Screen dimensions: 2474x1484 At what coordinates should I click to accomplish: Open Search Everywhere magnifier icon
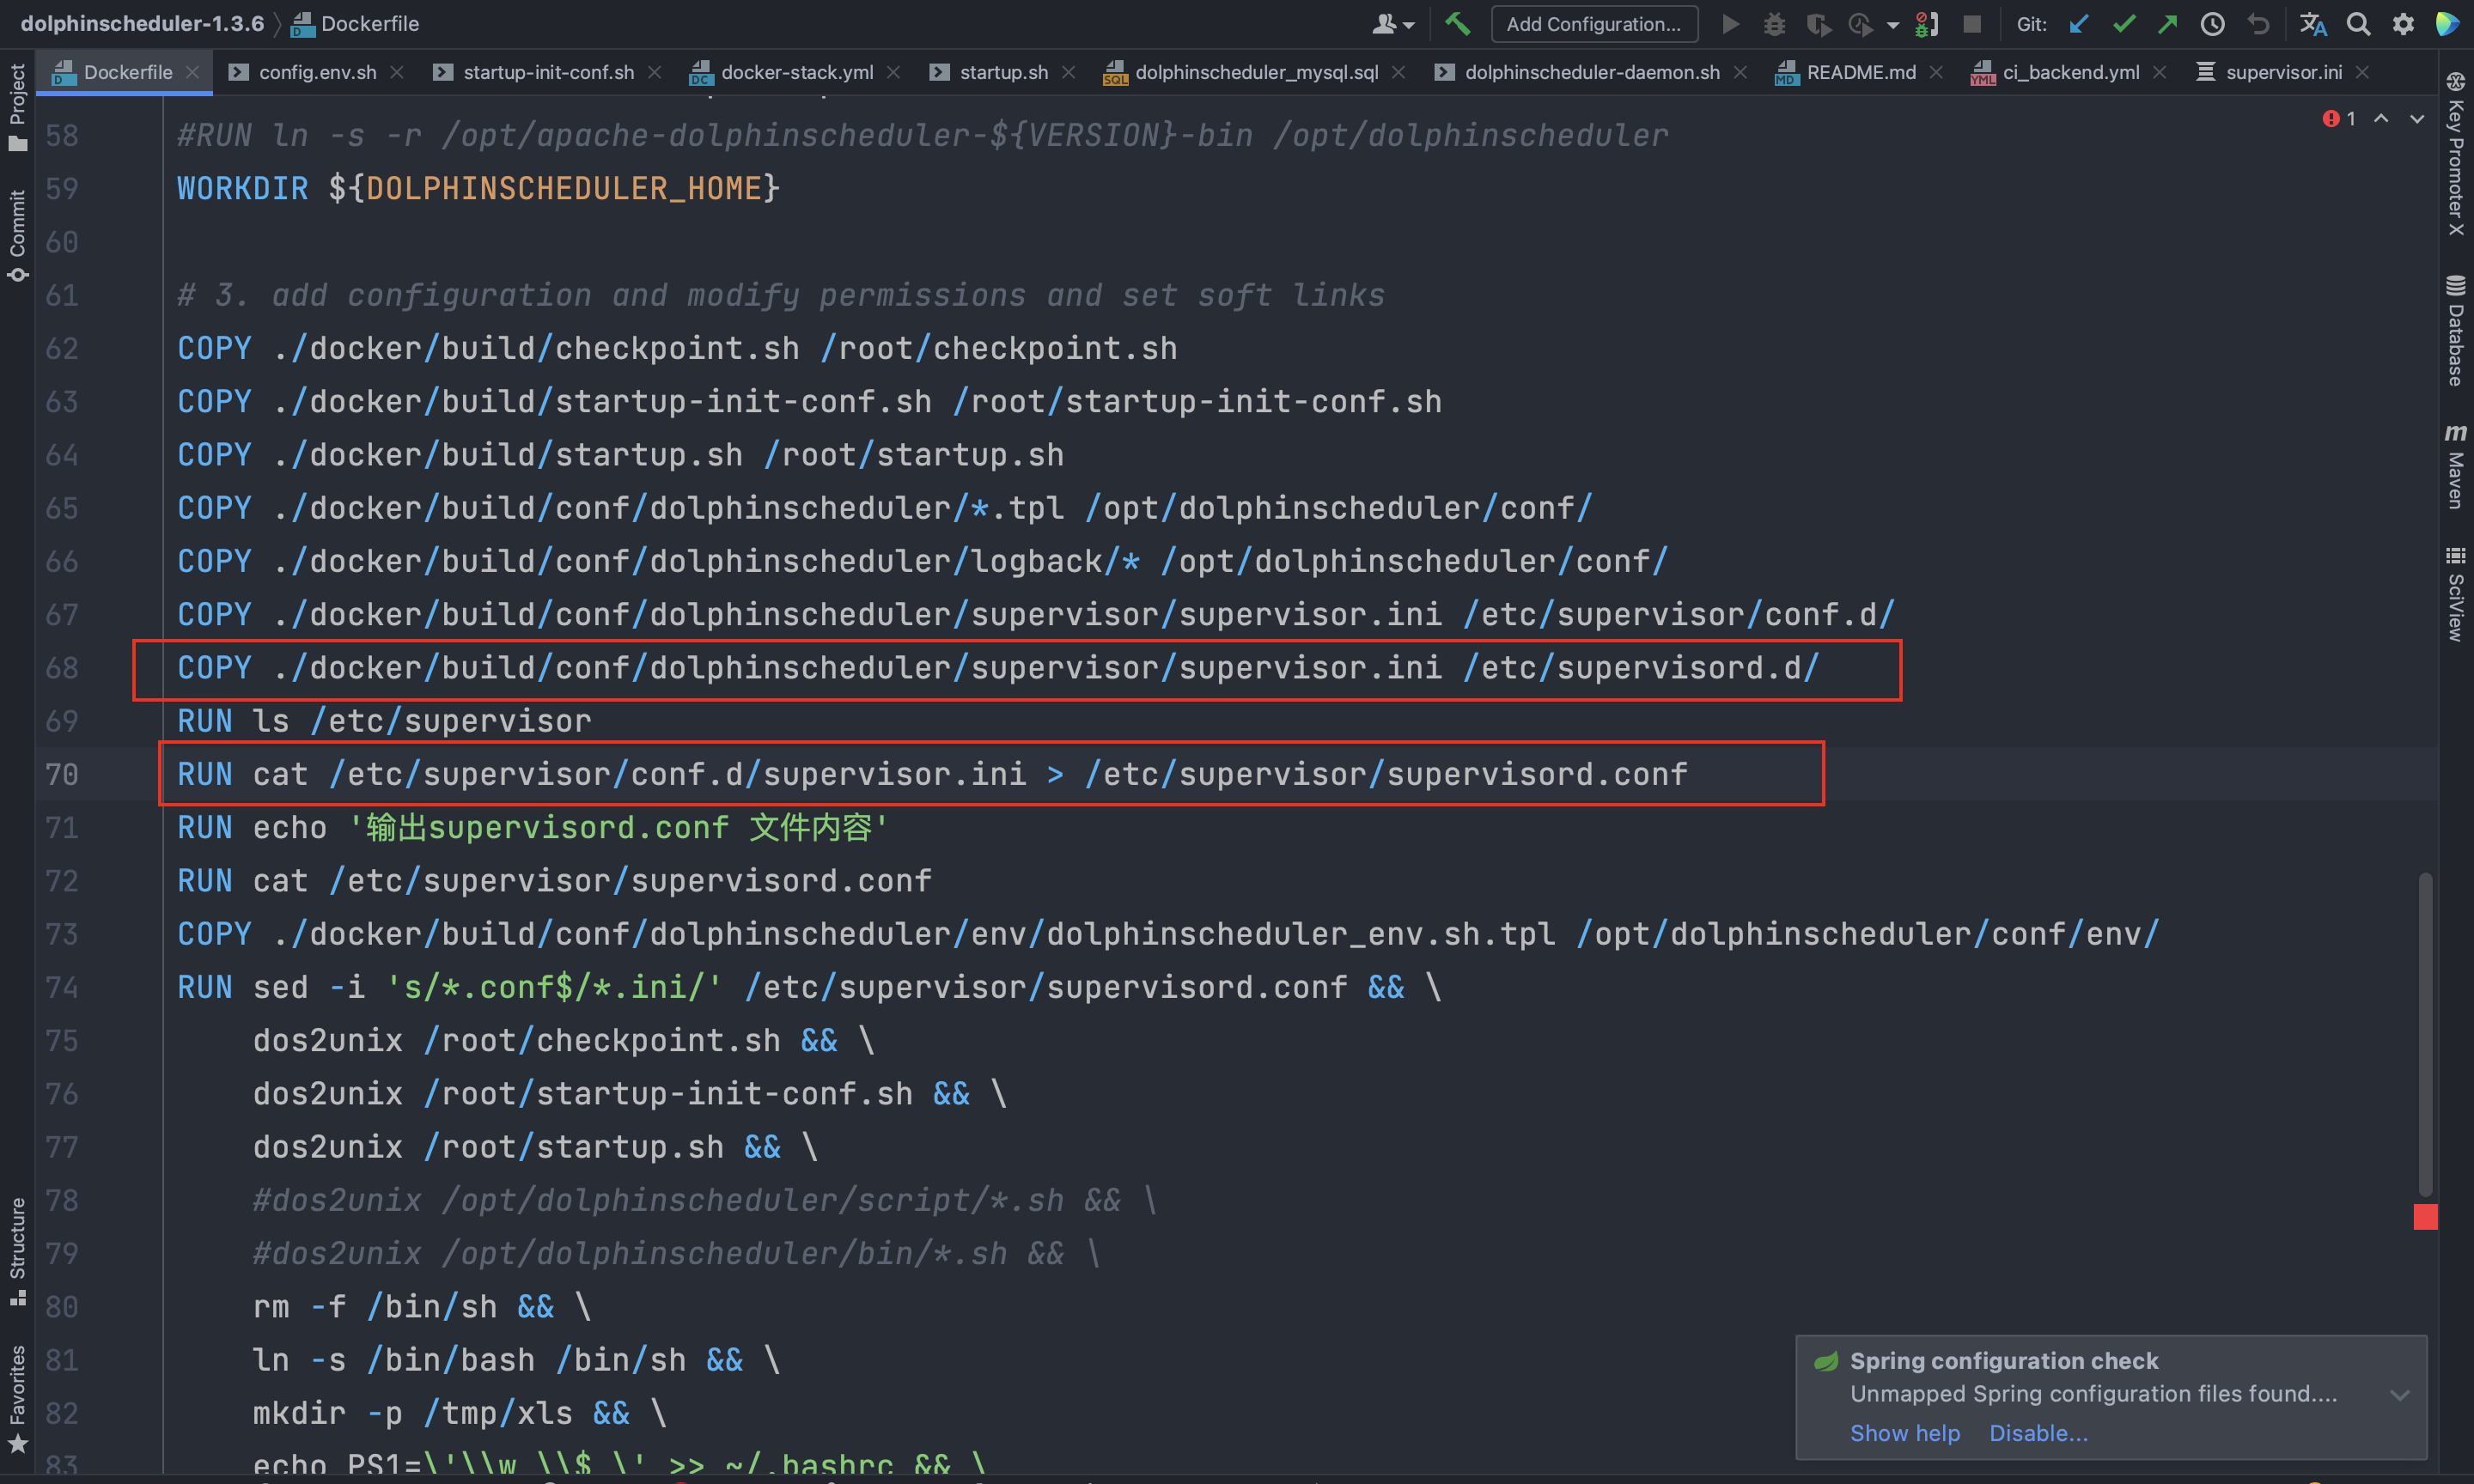(2358, 24)
